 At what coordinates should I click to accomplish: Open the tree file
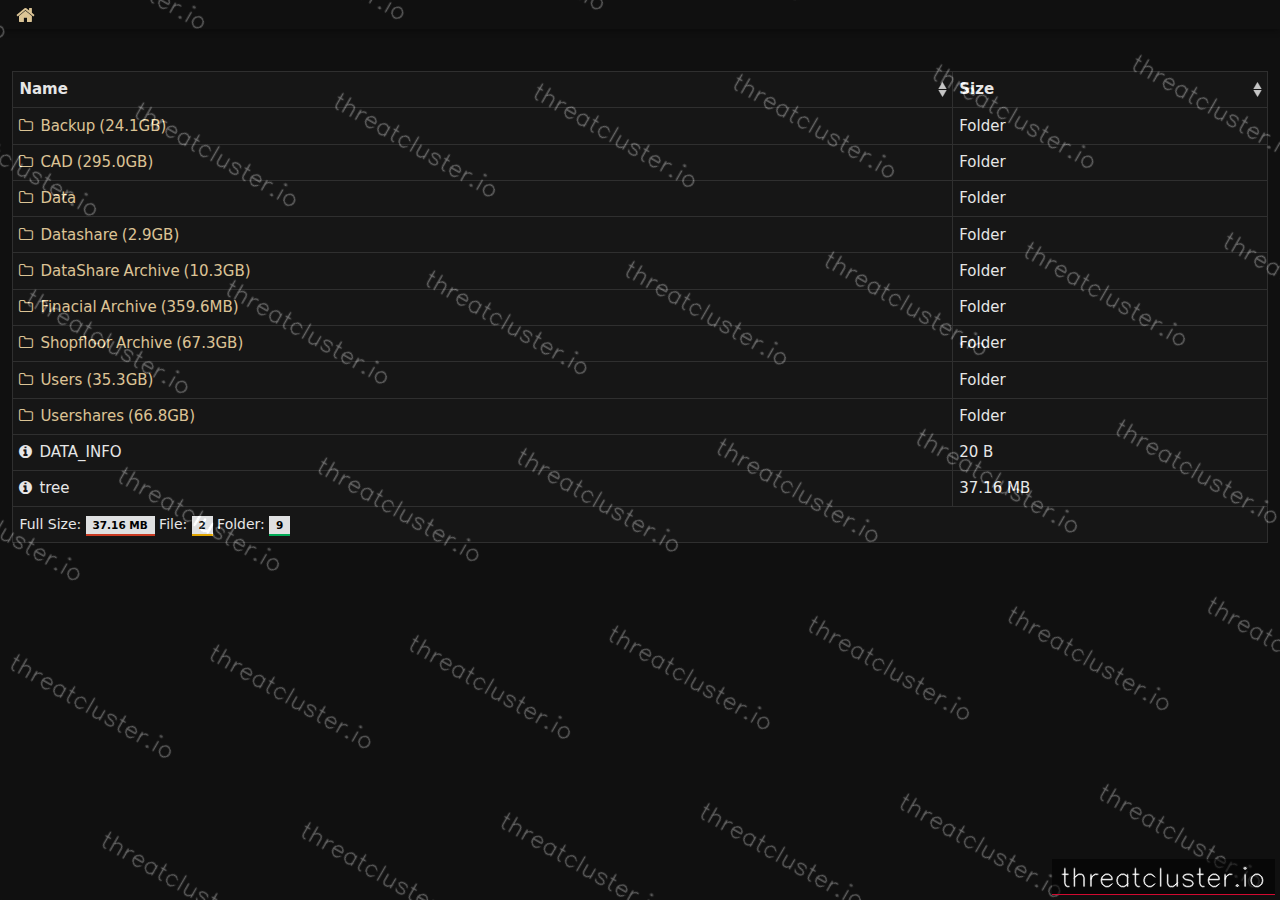[x=54, y=488]
